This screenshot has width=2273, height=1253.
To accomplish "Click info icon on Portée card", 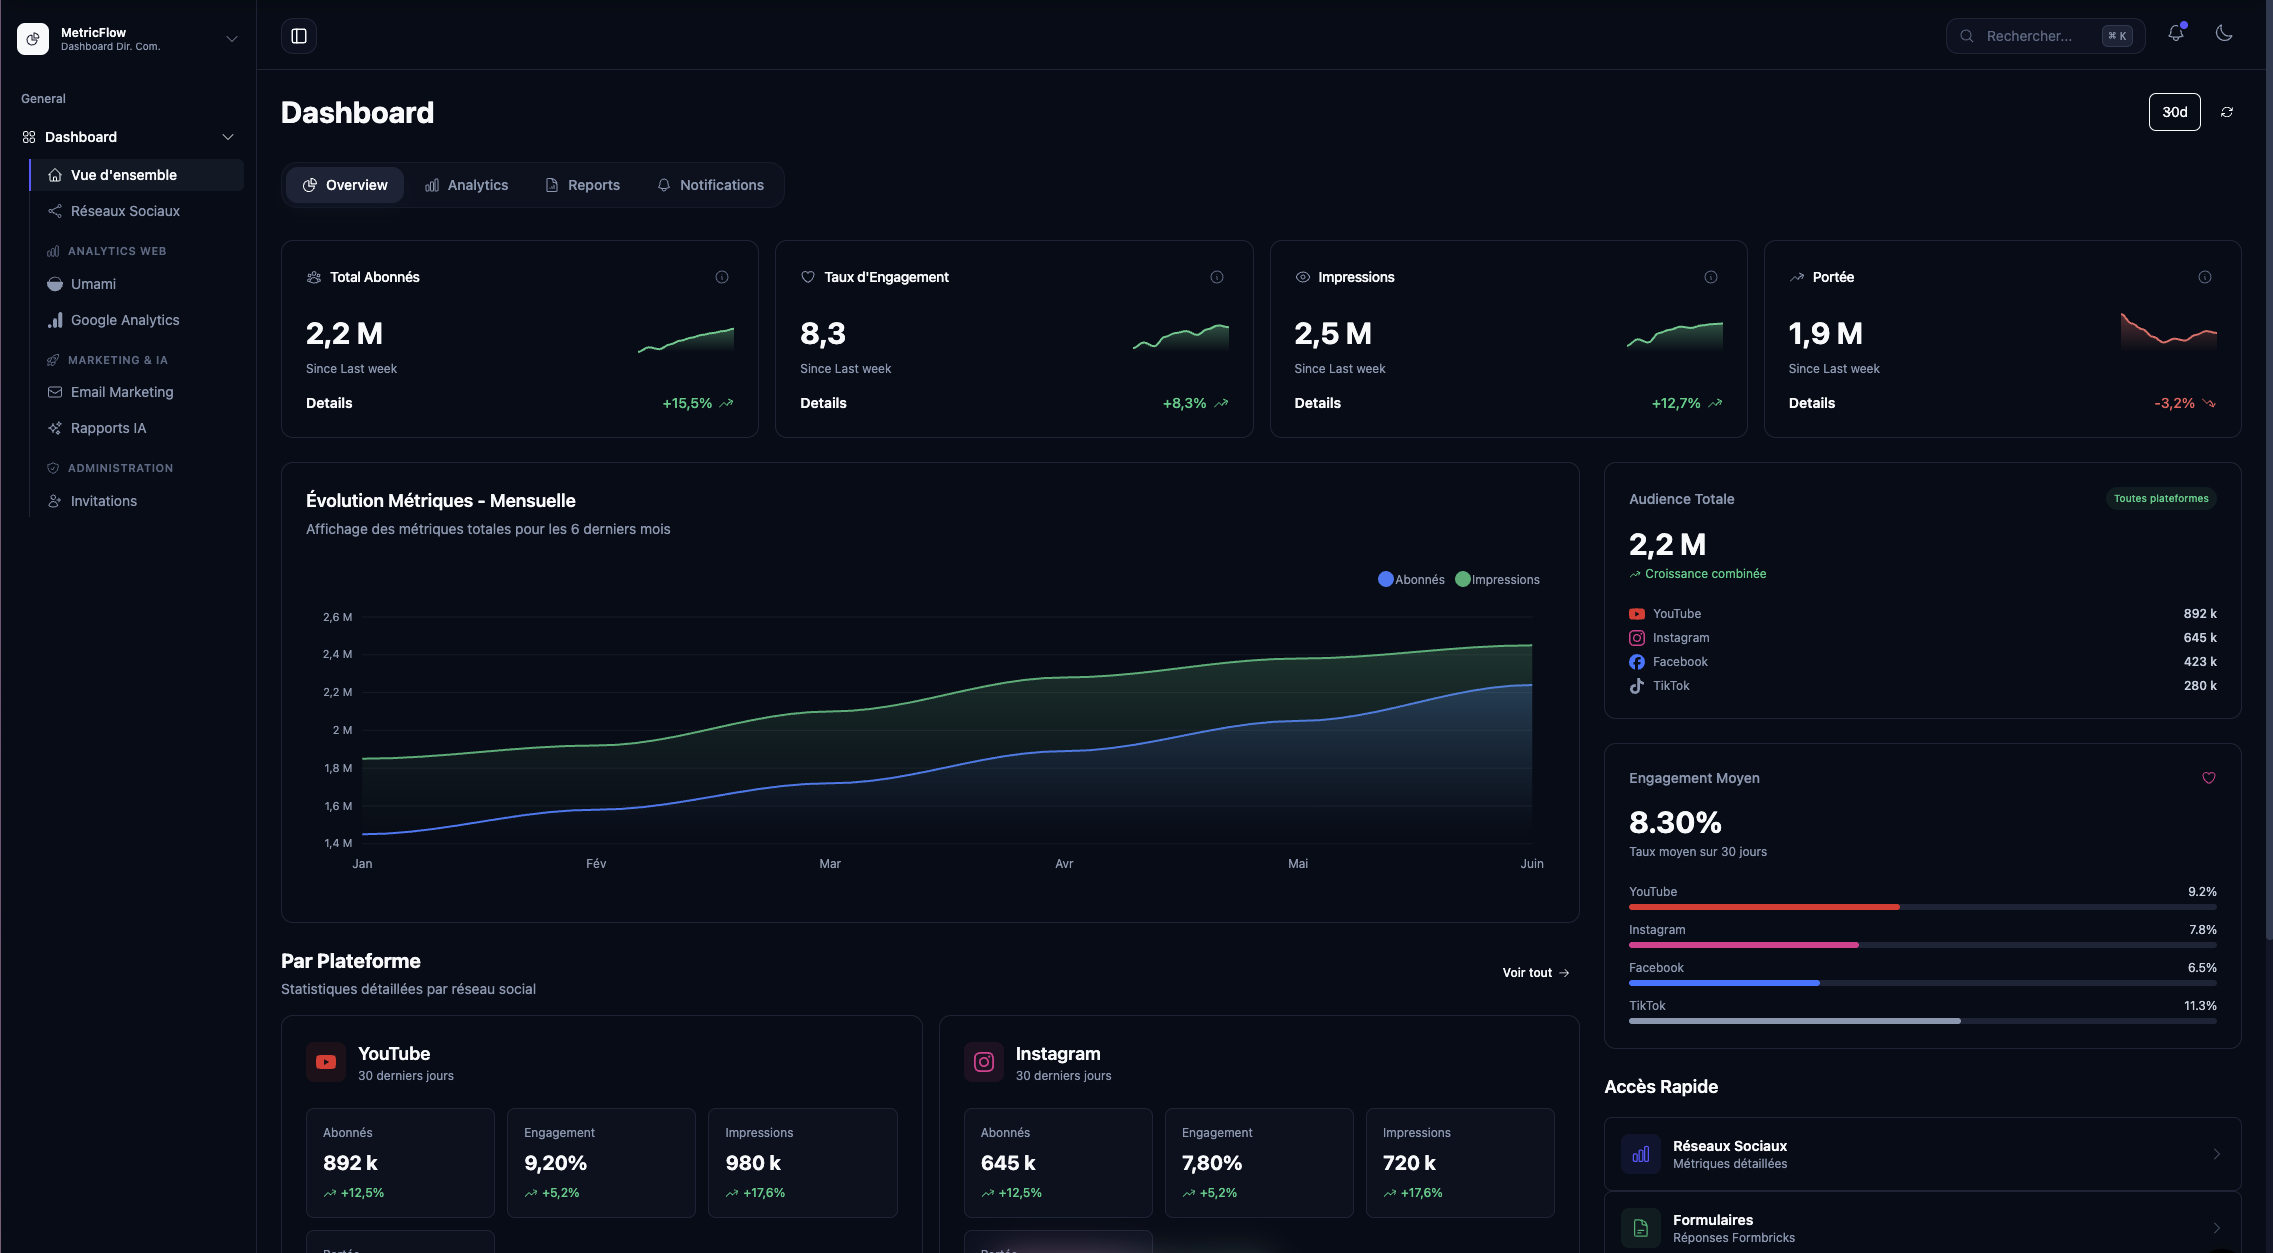I will click(x=2205, y=277).
